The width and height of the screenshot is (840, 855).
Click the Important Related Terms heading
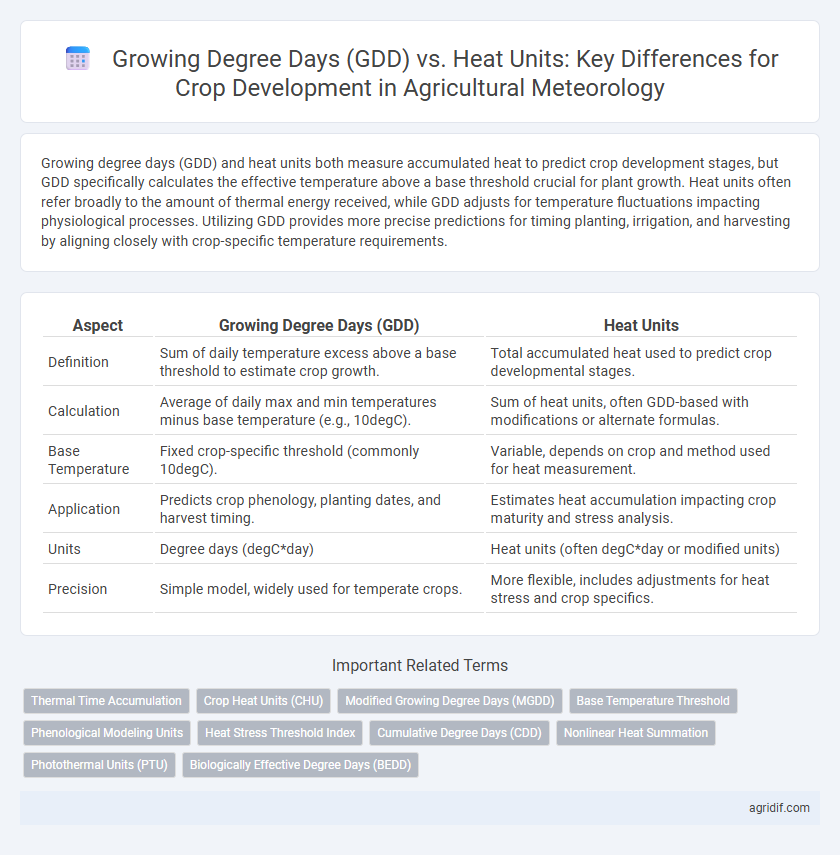419,665
